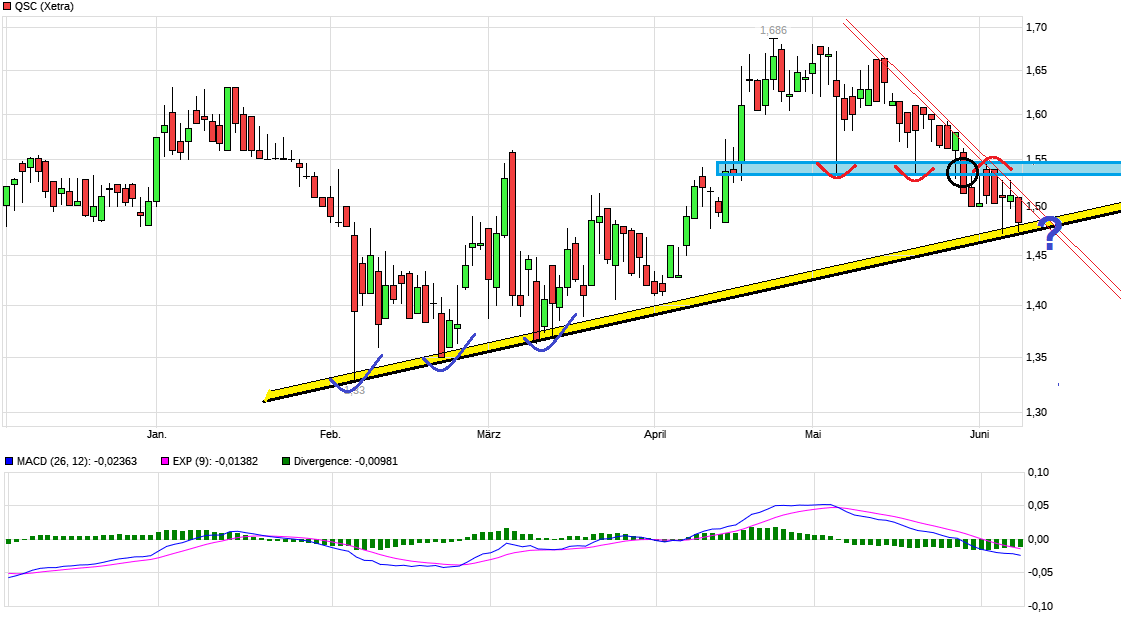Click the red QSC legend square

click(x=6, y=6)
